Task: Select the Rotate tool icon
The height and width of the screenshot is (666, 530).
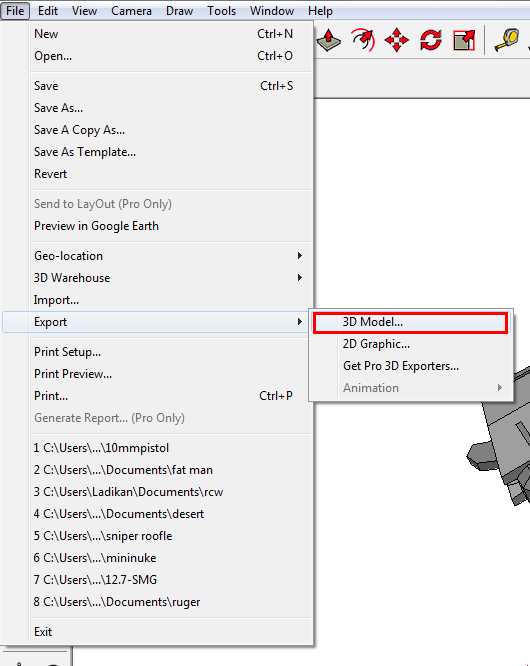Action: pos(431,40)
